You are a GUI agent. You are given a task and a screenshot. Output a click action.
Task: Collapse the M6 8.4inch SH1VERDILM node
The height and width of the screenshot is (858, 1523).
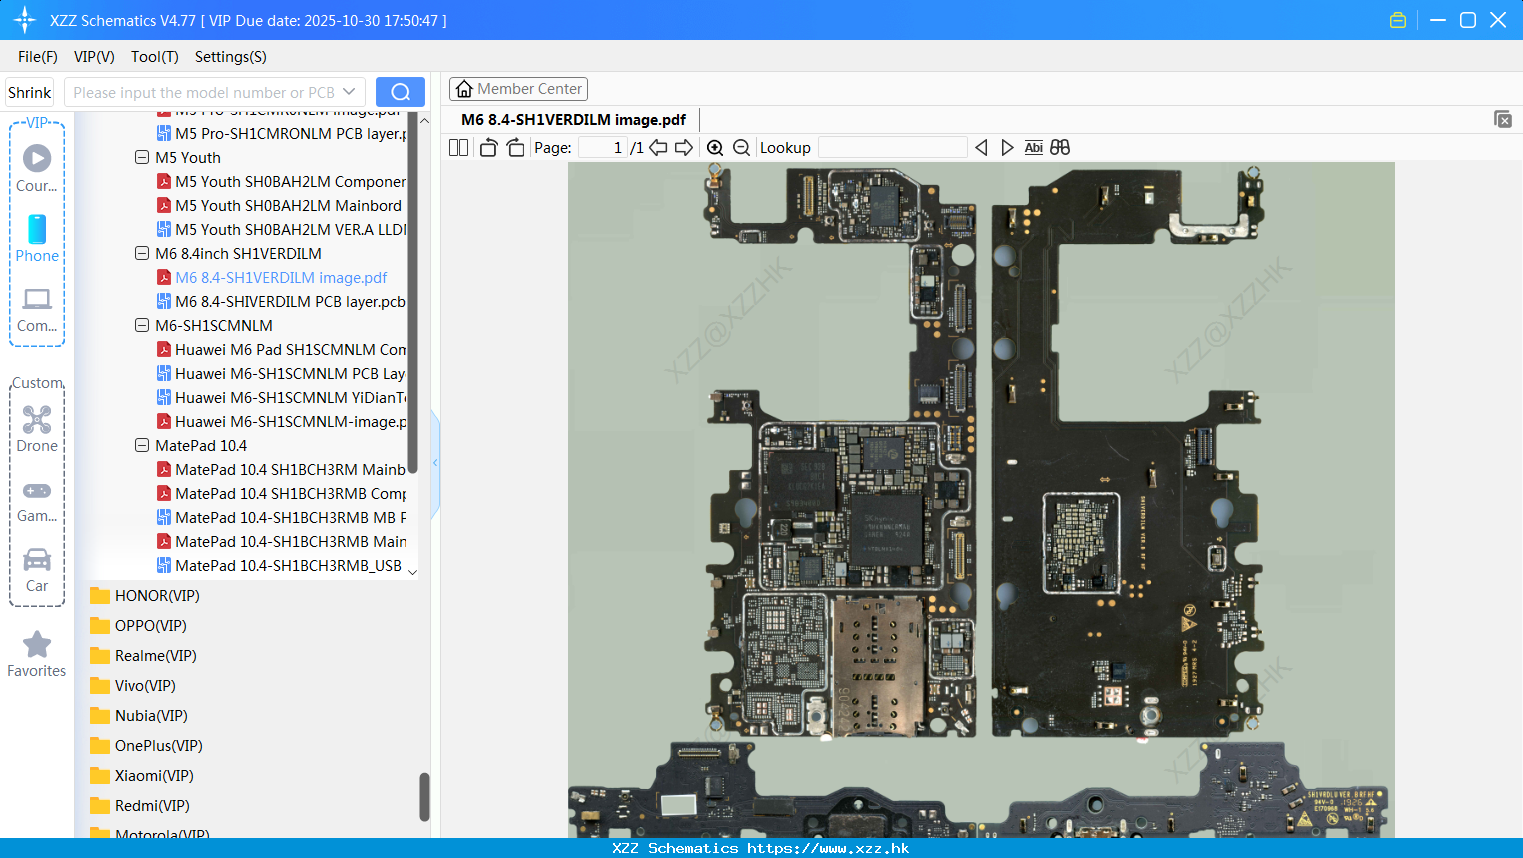tap(142, 253)
